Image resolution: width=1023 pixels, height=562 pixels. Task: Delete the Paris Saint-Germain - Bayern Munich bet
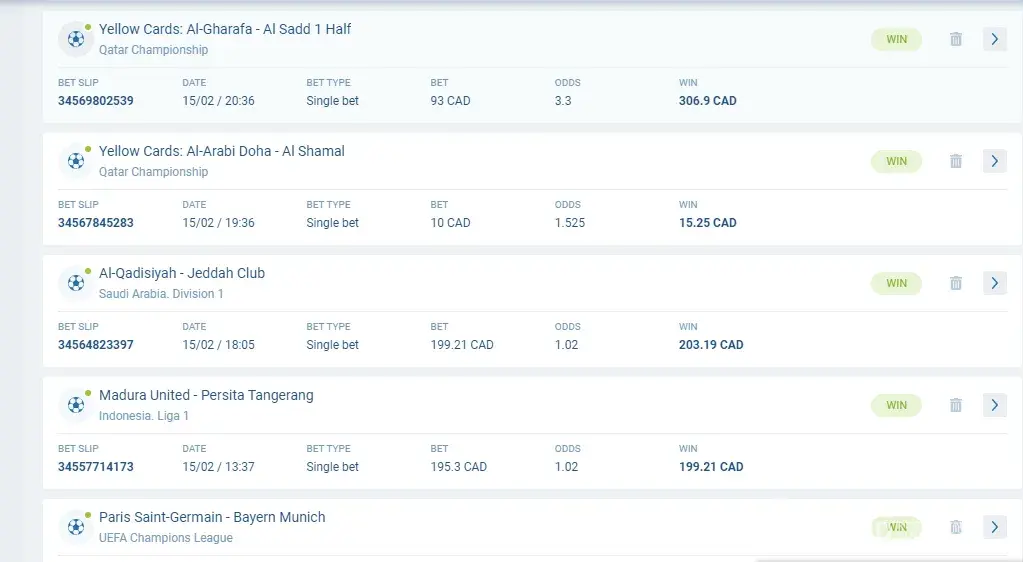click(956, 527)
